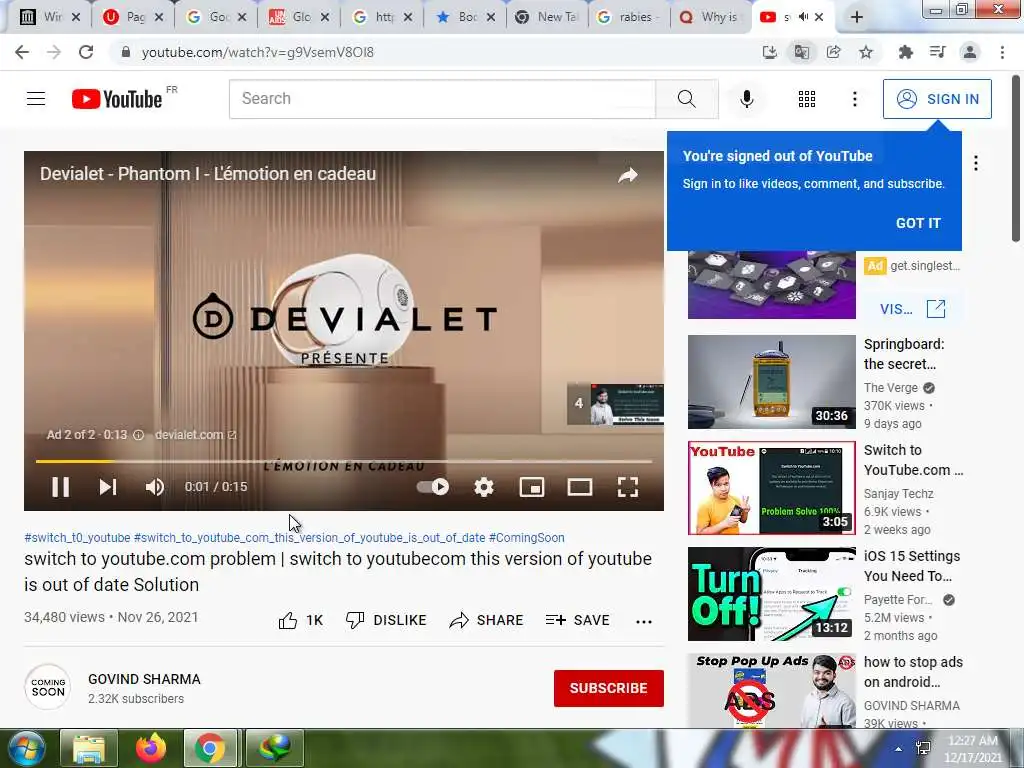Open Chrome profile avatar

coord(970,52)
